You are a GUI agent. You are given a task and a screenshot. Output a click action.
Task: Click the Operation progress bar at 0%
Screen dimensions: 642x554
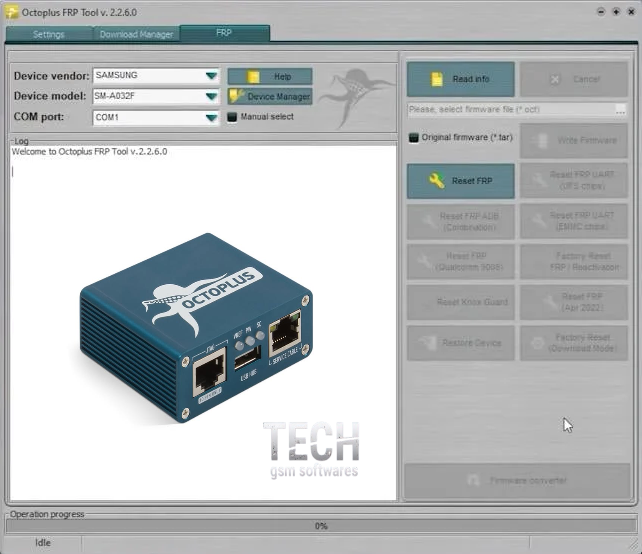tap(321, 526)
